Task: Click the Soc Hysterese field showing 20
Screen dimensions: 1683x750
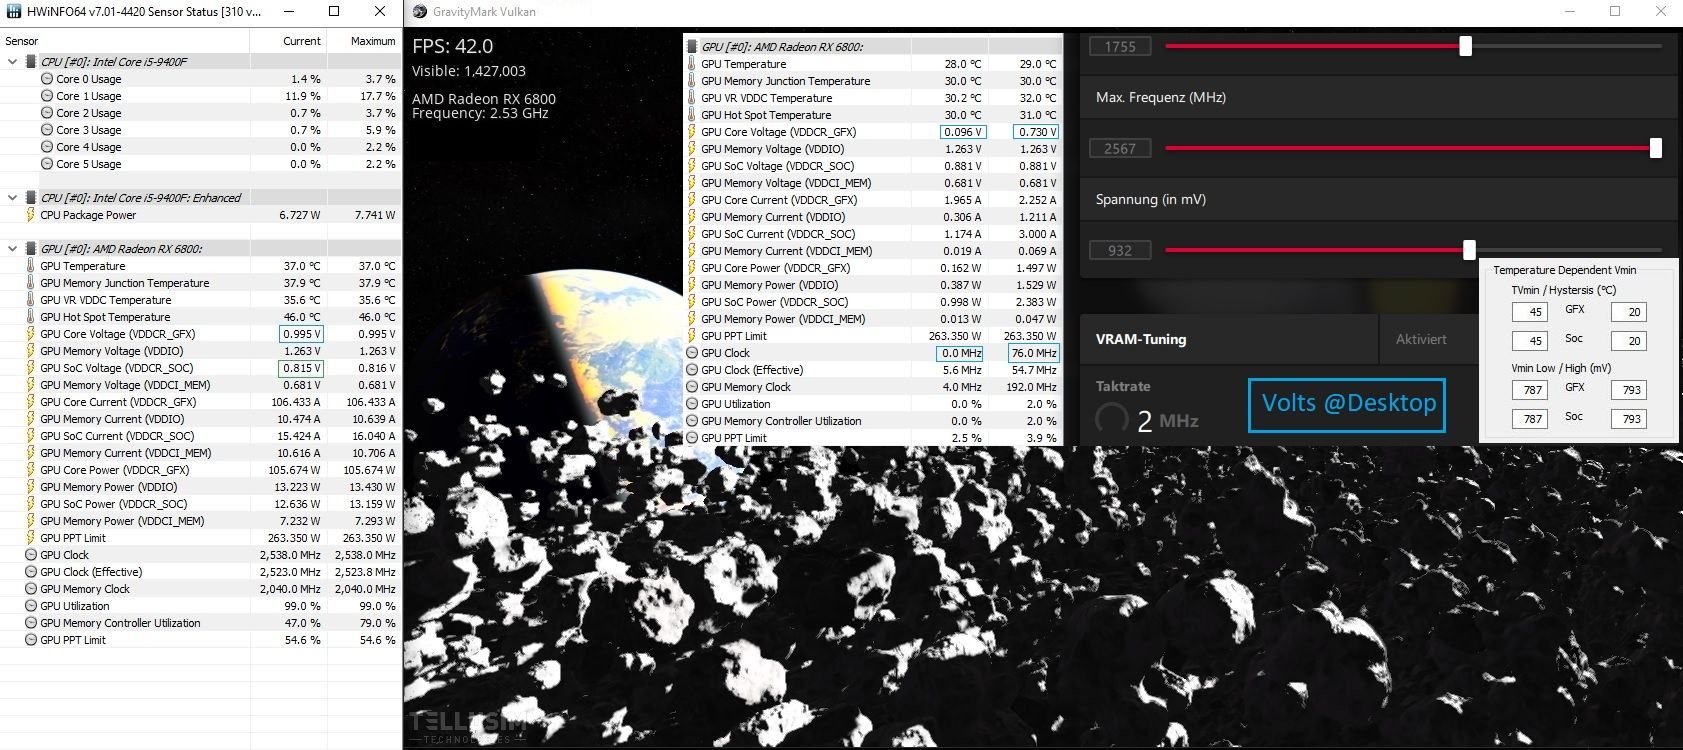Action: [1629, 341]
